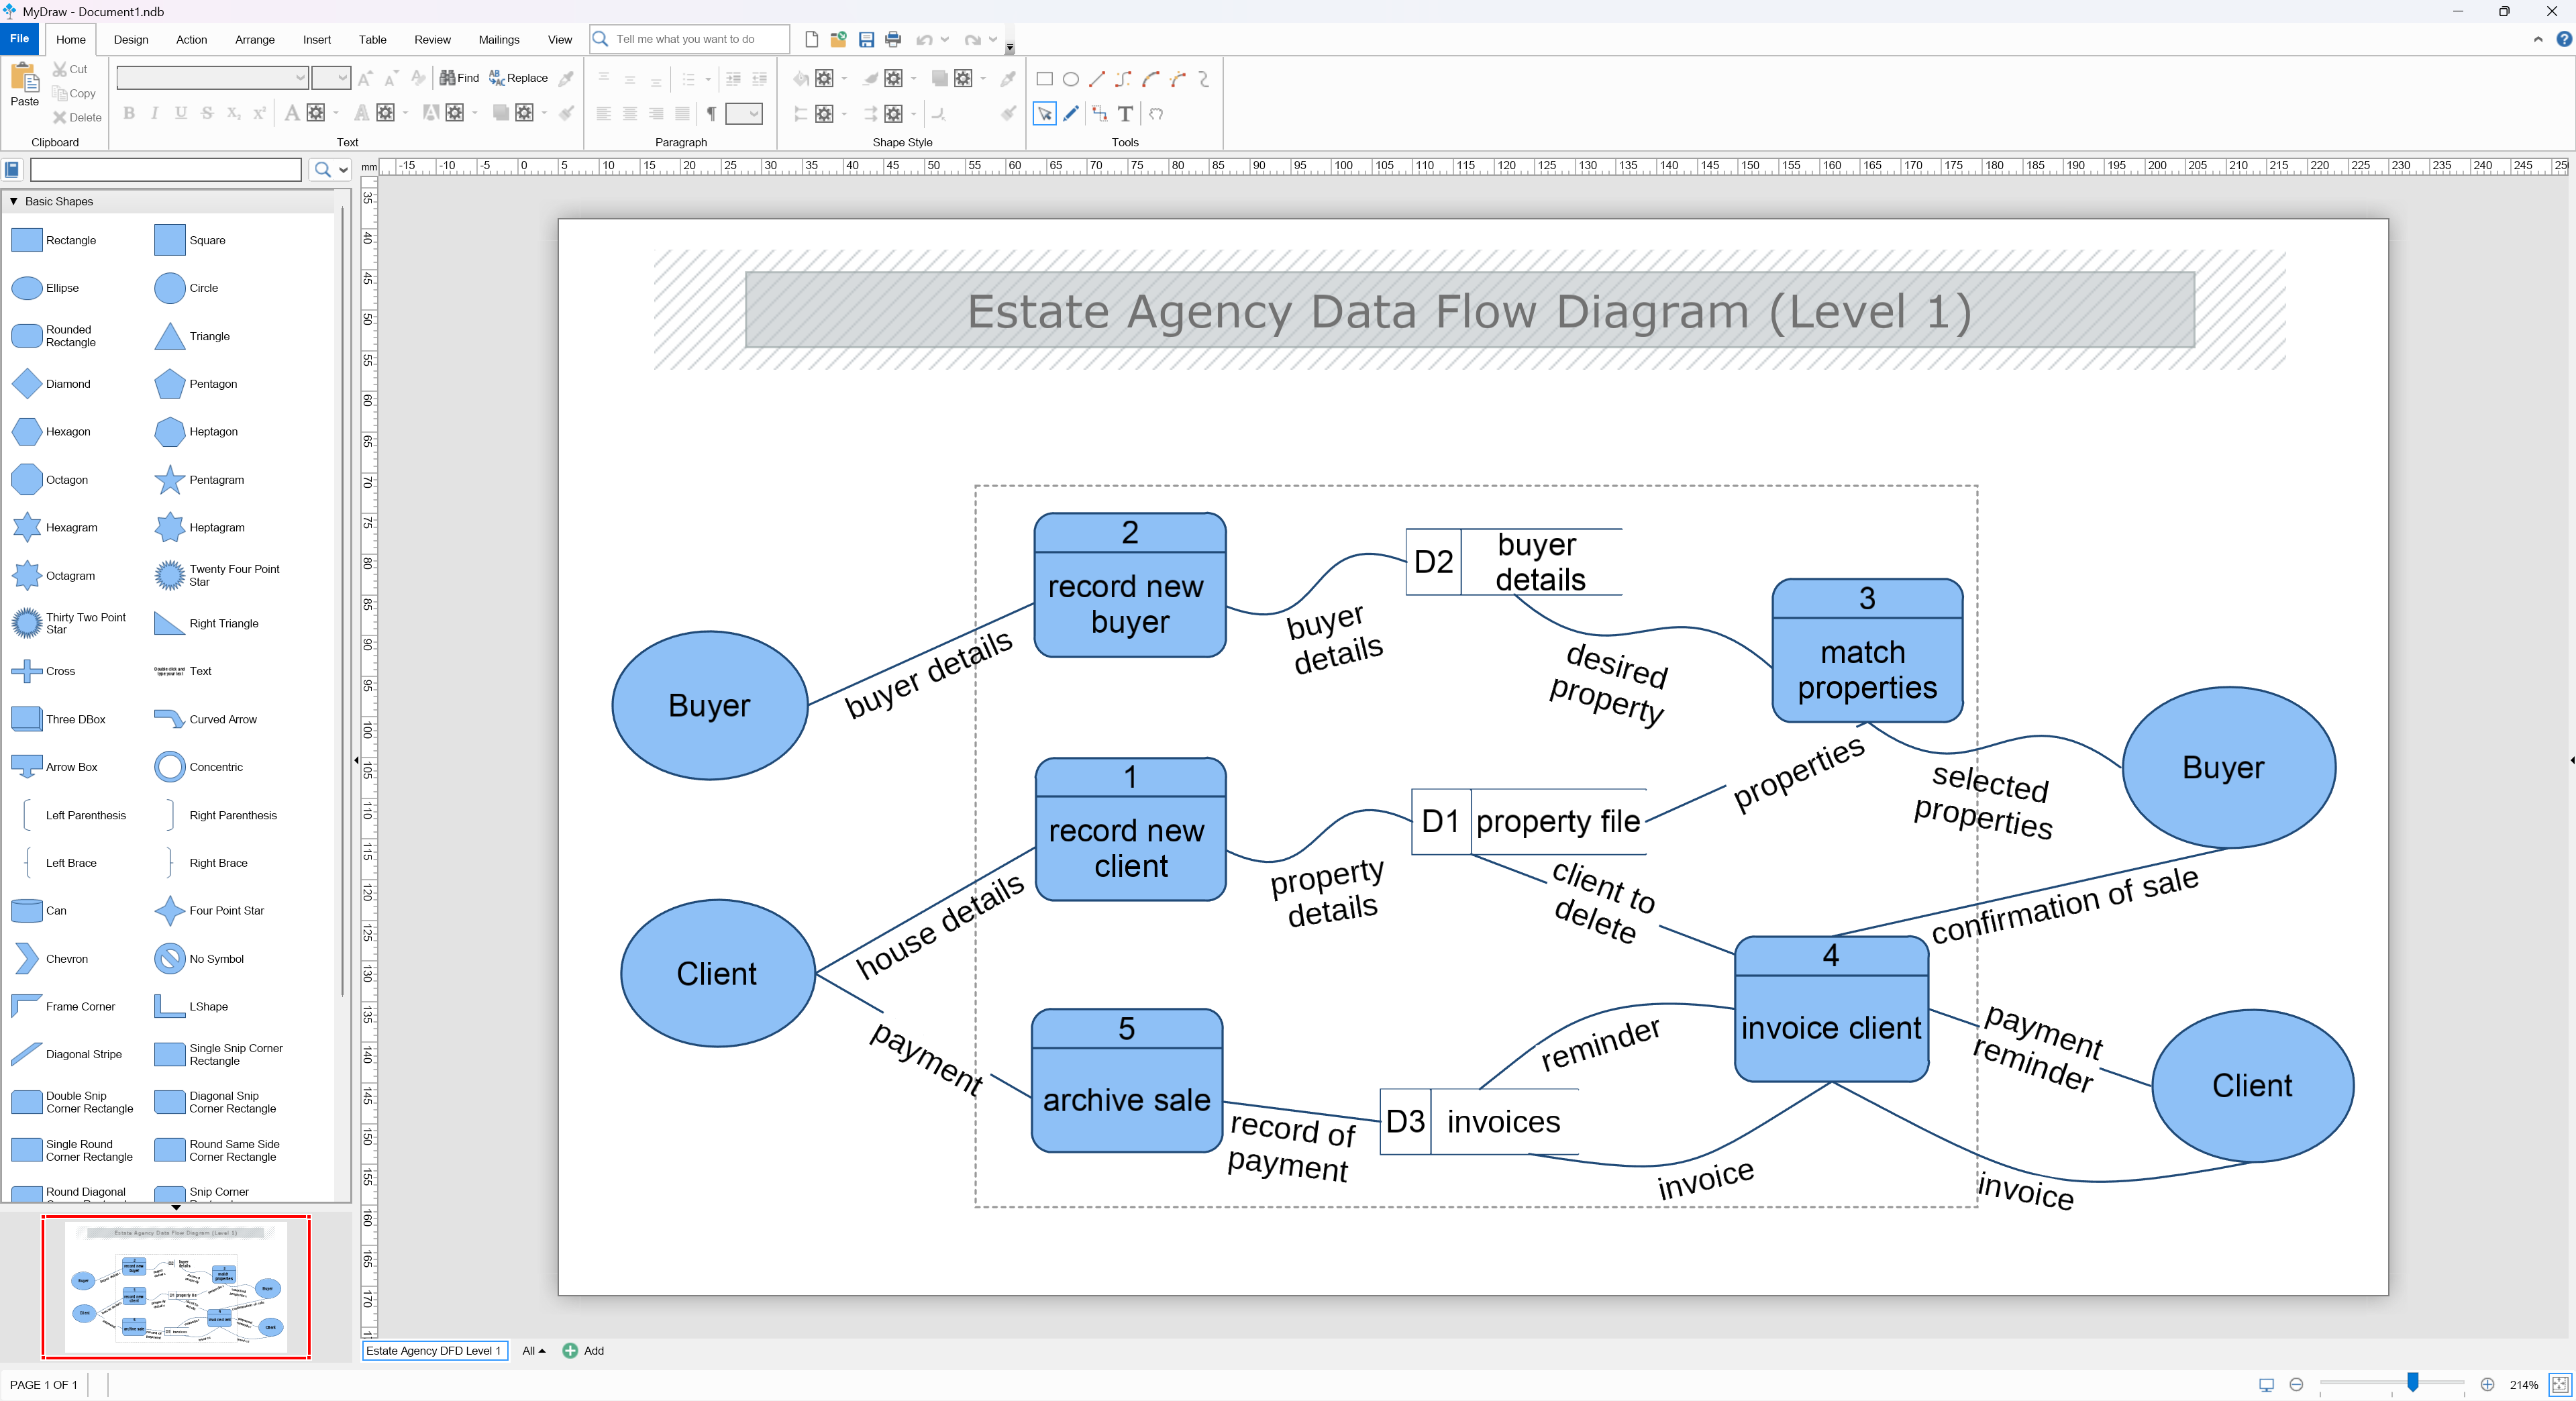Select the Ellipse drawing tool

1070,79
